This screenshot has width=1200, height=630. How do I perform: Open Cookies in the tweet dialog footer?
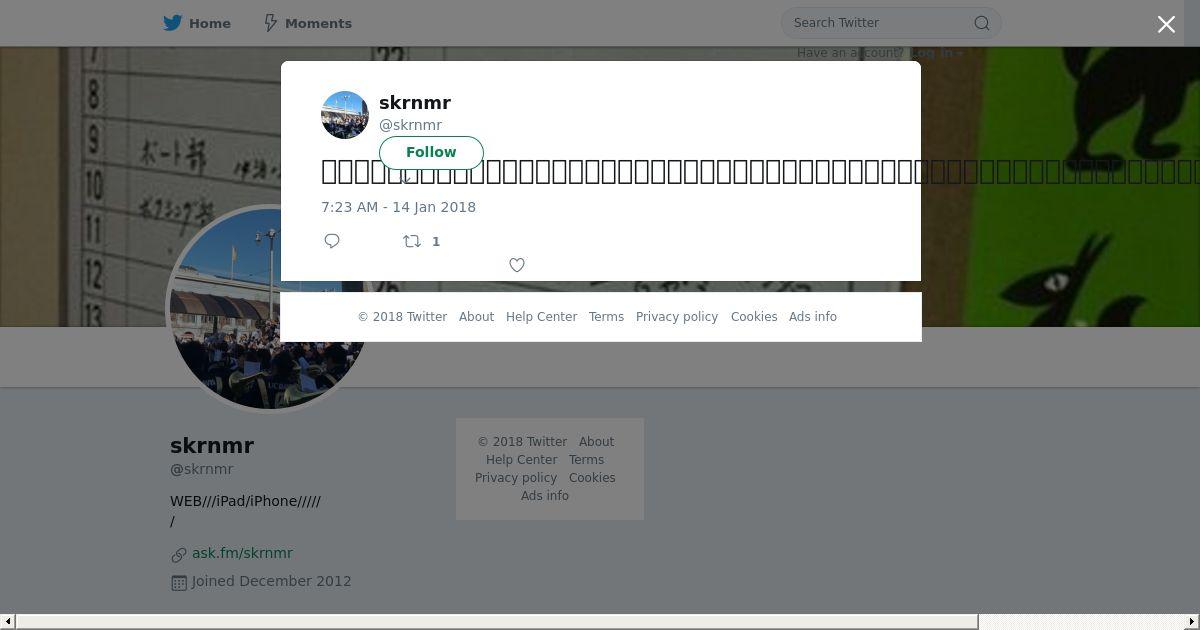click(x=754, y=317)
